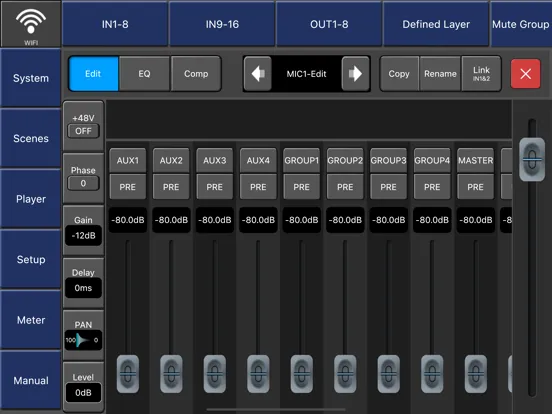
Task: Toggle PRE under MASTER
Action: (x=475, y=187)
